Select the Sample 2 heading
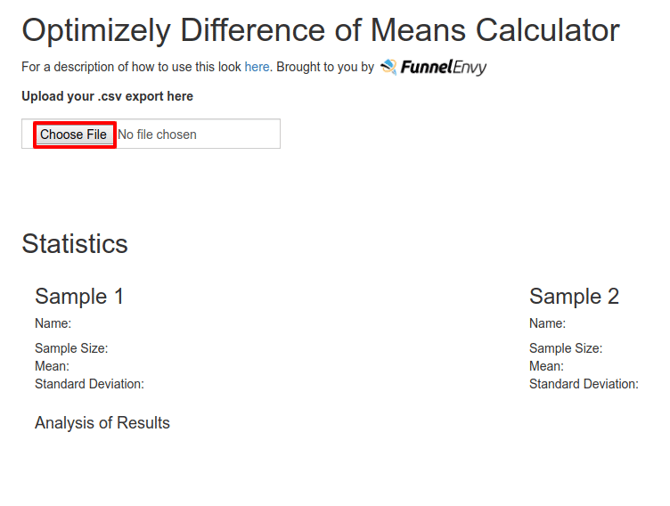Image resolution: width=670 pixels, height=506 pixels. tap(574, 297)
